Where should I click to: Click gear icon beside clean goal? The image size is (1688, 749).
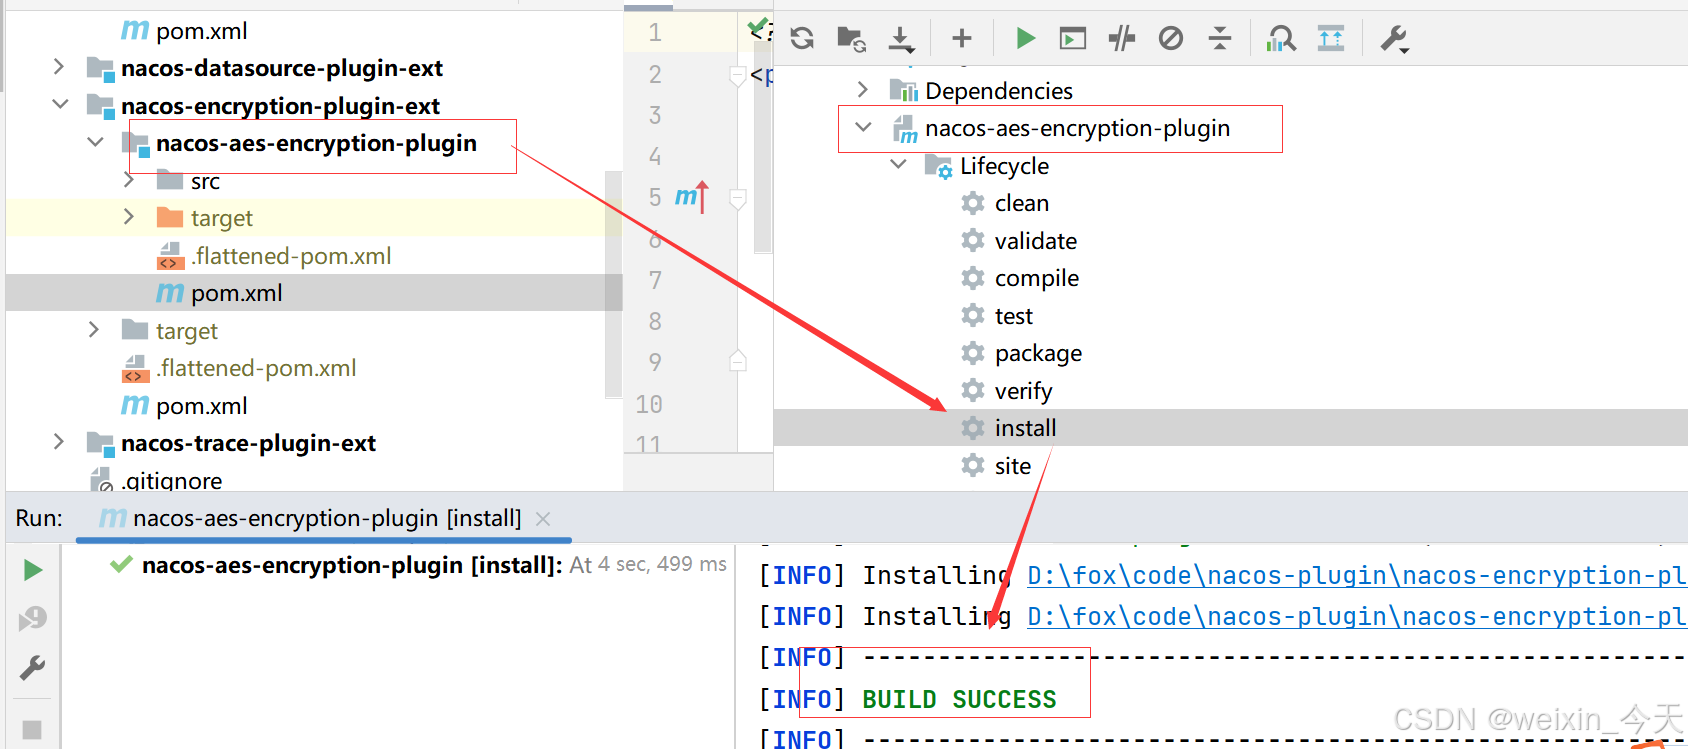pos(973,203)
